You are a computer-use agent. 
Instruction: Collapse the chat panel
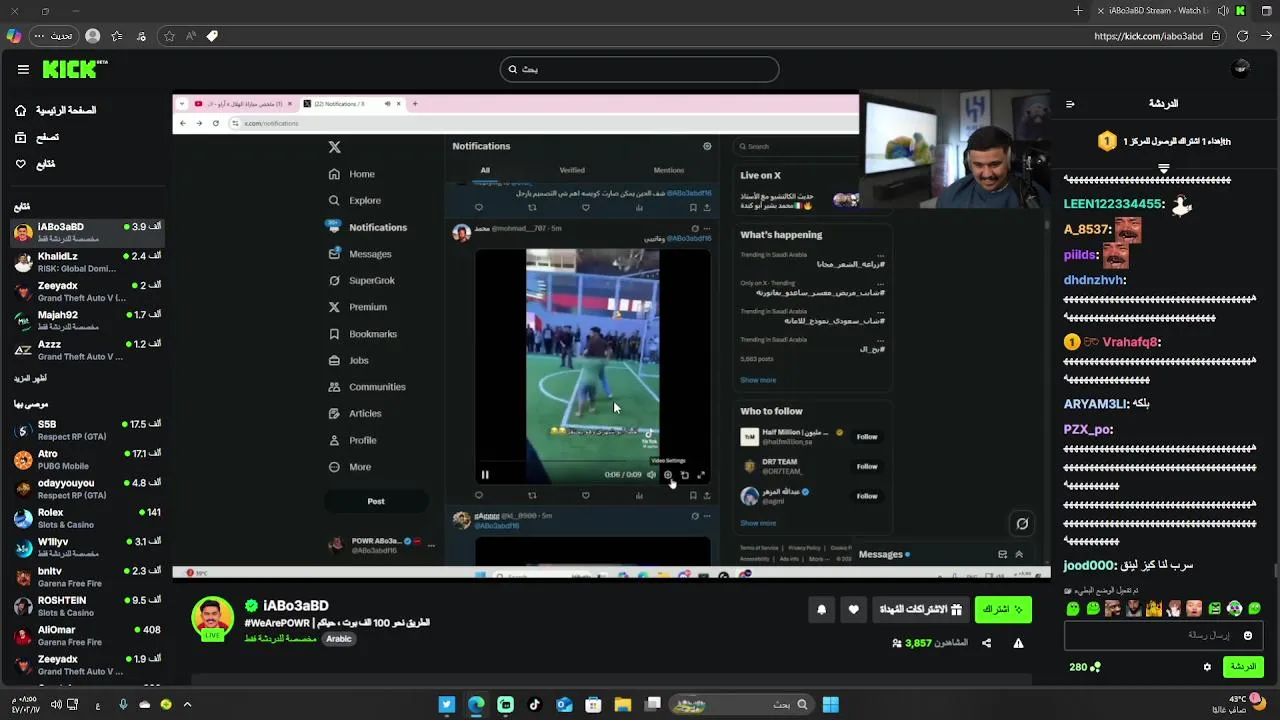point(1070,104)
